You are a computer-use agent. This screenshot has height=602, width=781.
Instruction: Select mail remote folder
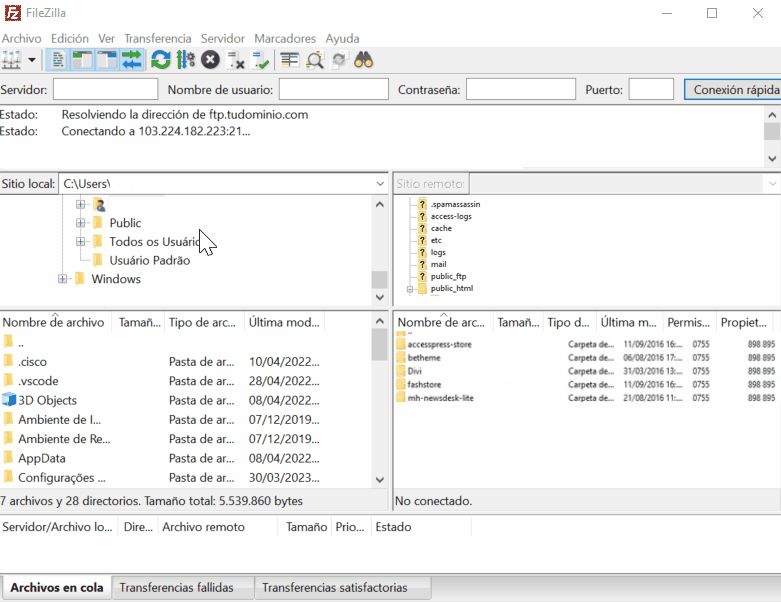[438, 264]
